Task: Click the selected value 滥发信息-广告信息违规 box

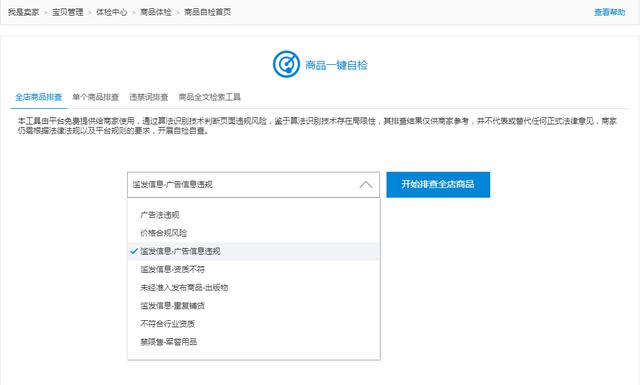Action: (x=253, y=185)
